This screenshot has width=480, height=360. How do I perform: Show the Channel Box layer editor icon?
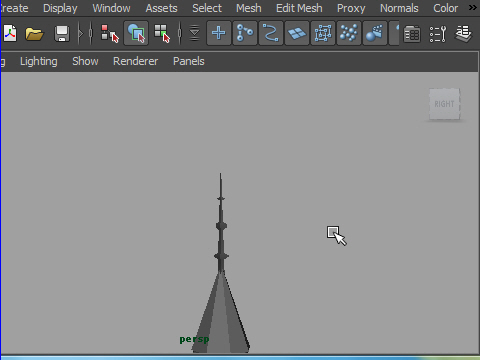point(464,34)
